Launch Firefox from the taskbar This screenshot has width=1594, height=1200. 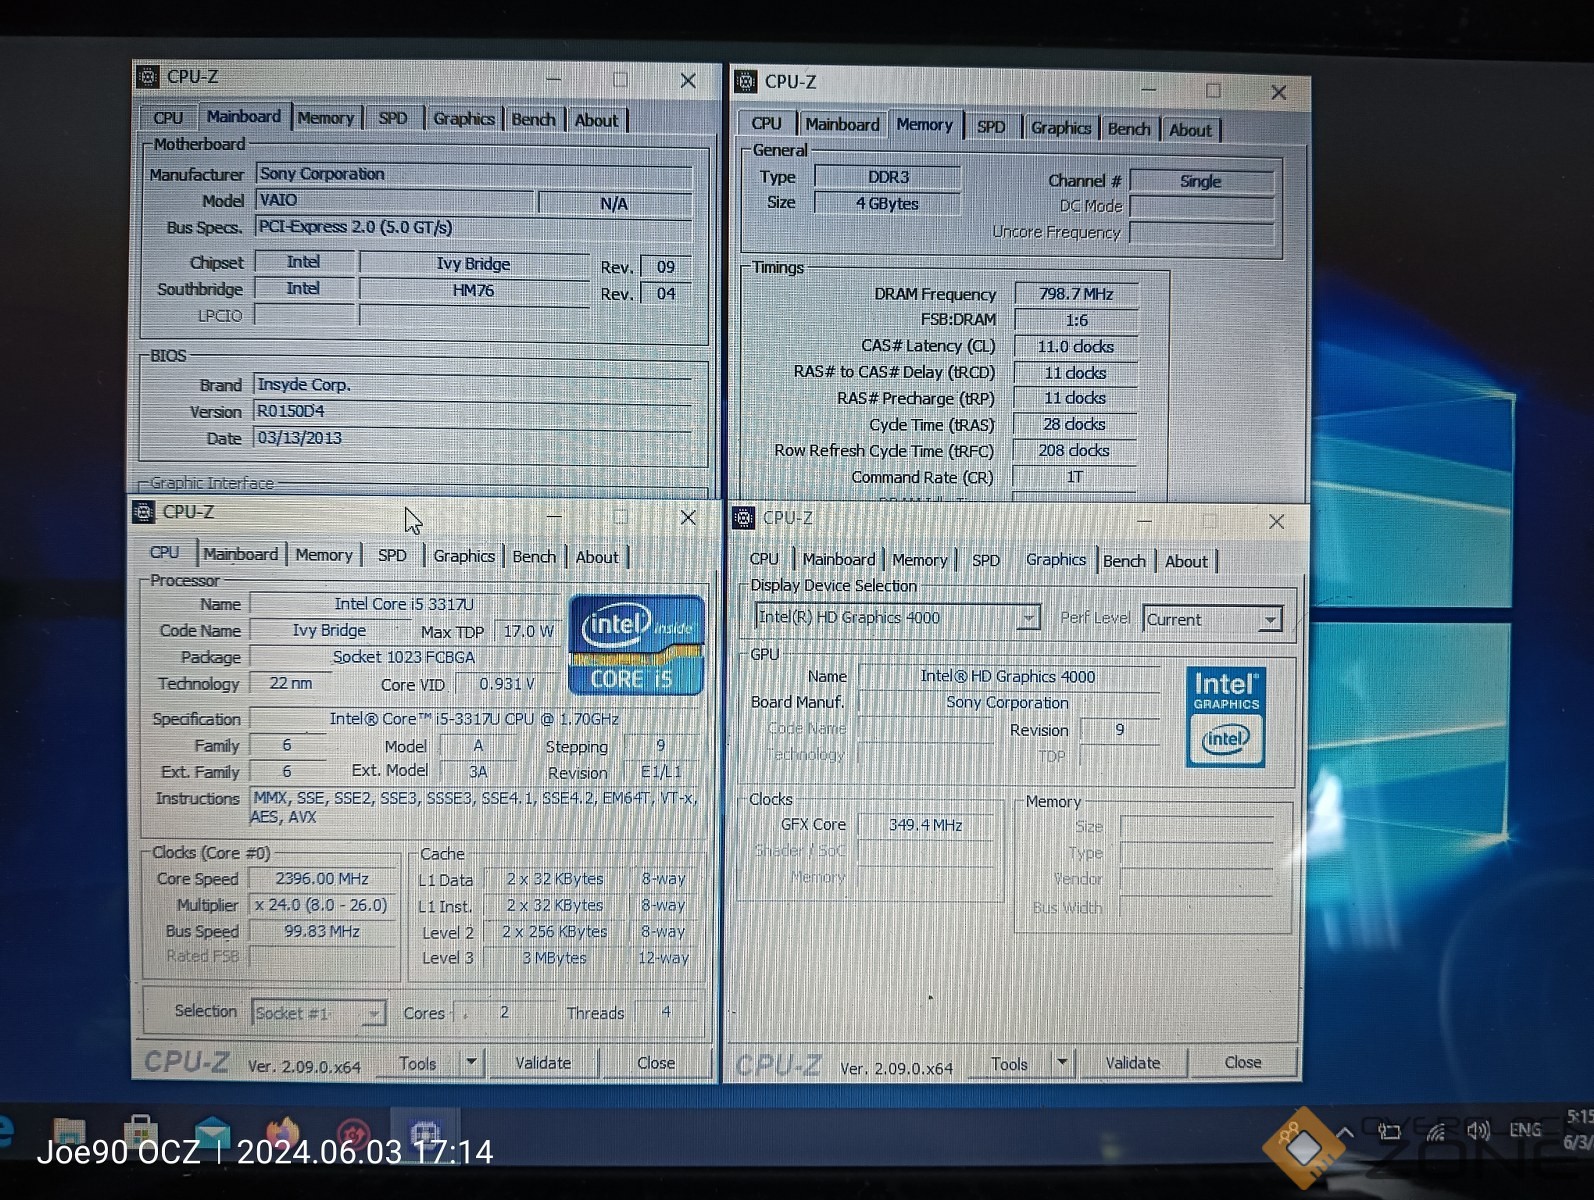pyautogui.click(x=282, y=1134)
